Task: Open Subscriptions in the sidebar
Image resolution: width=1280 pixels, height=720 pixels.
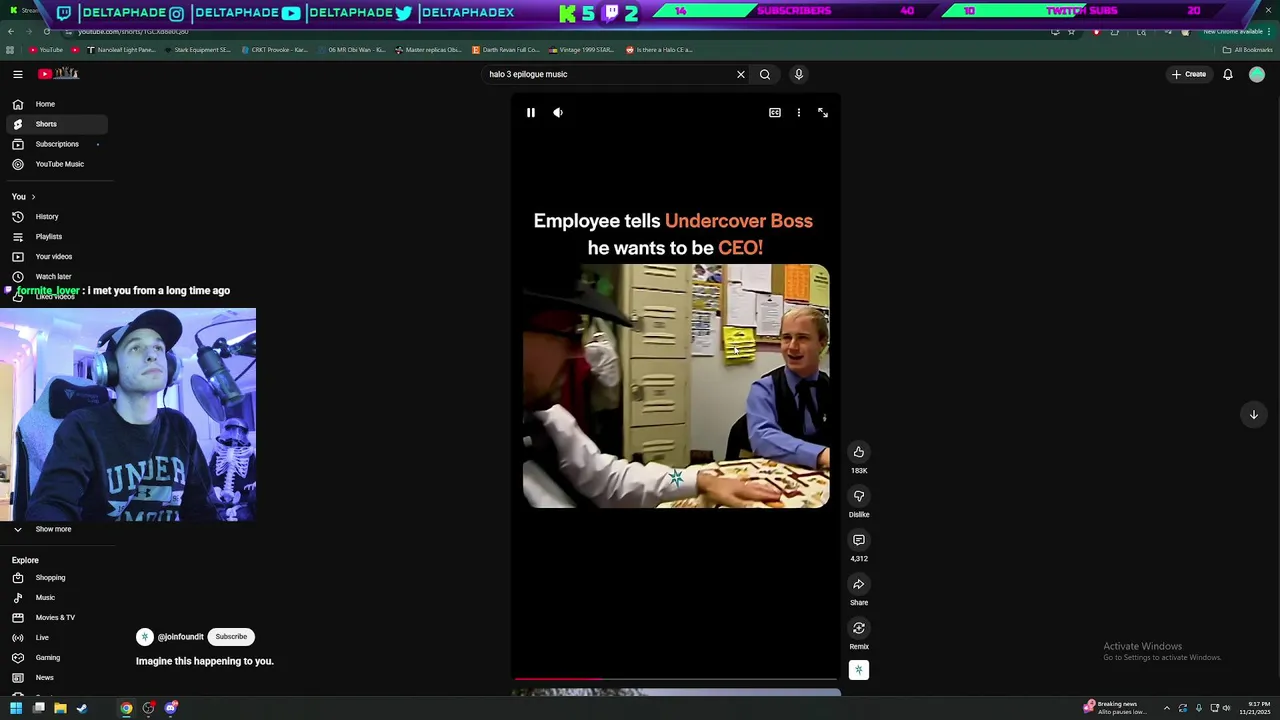Action: pyautogui.click(x=56, y=144)
